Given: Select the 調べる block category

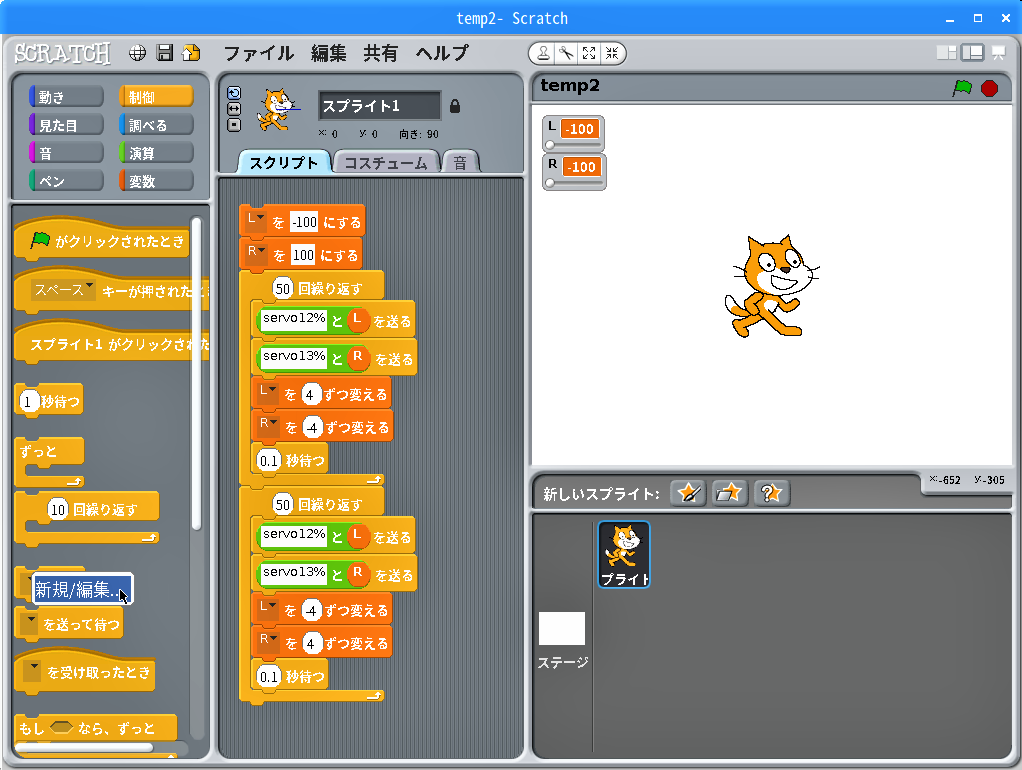Looking at the screenshot, I should [156, 125].
